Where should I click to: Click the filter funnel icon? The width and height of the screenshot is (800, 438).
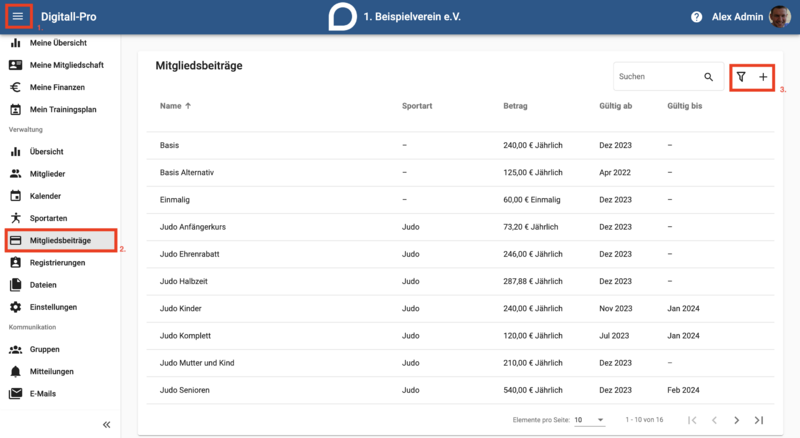click(741, 77)
